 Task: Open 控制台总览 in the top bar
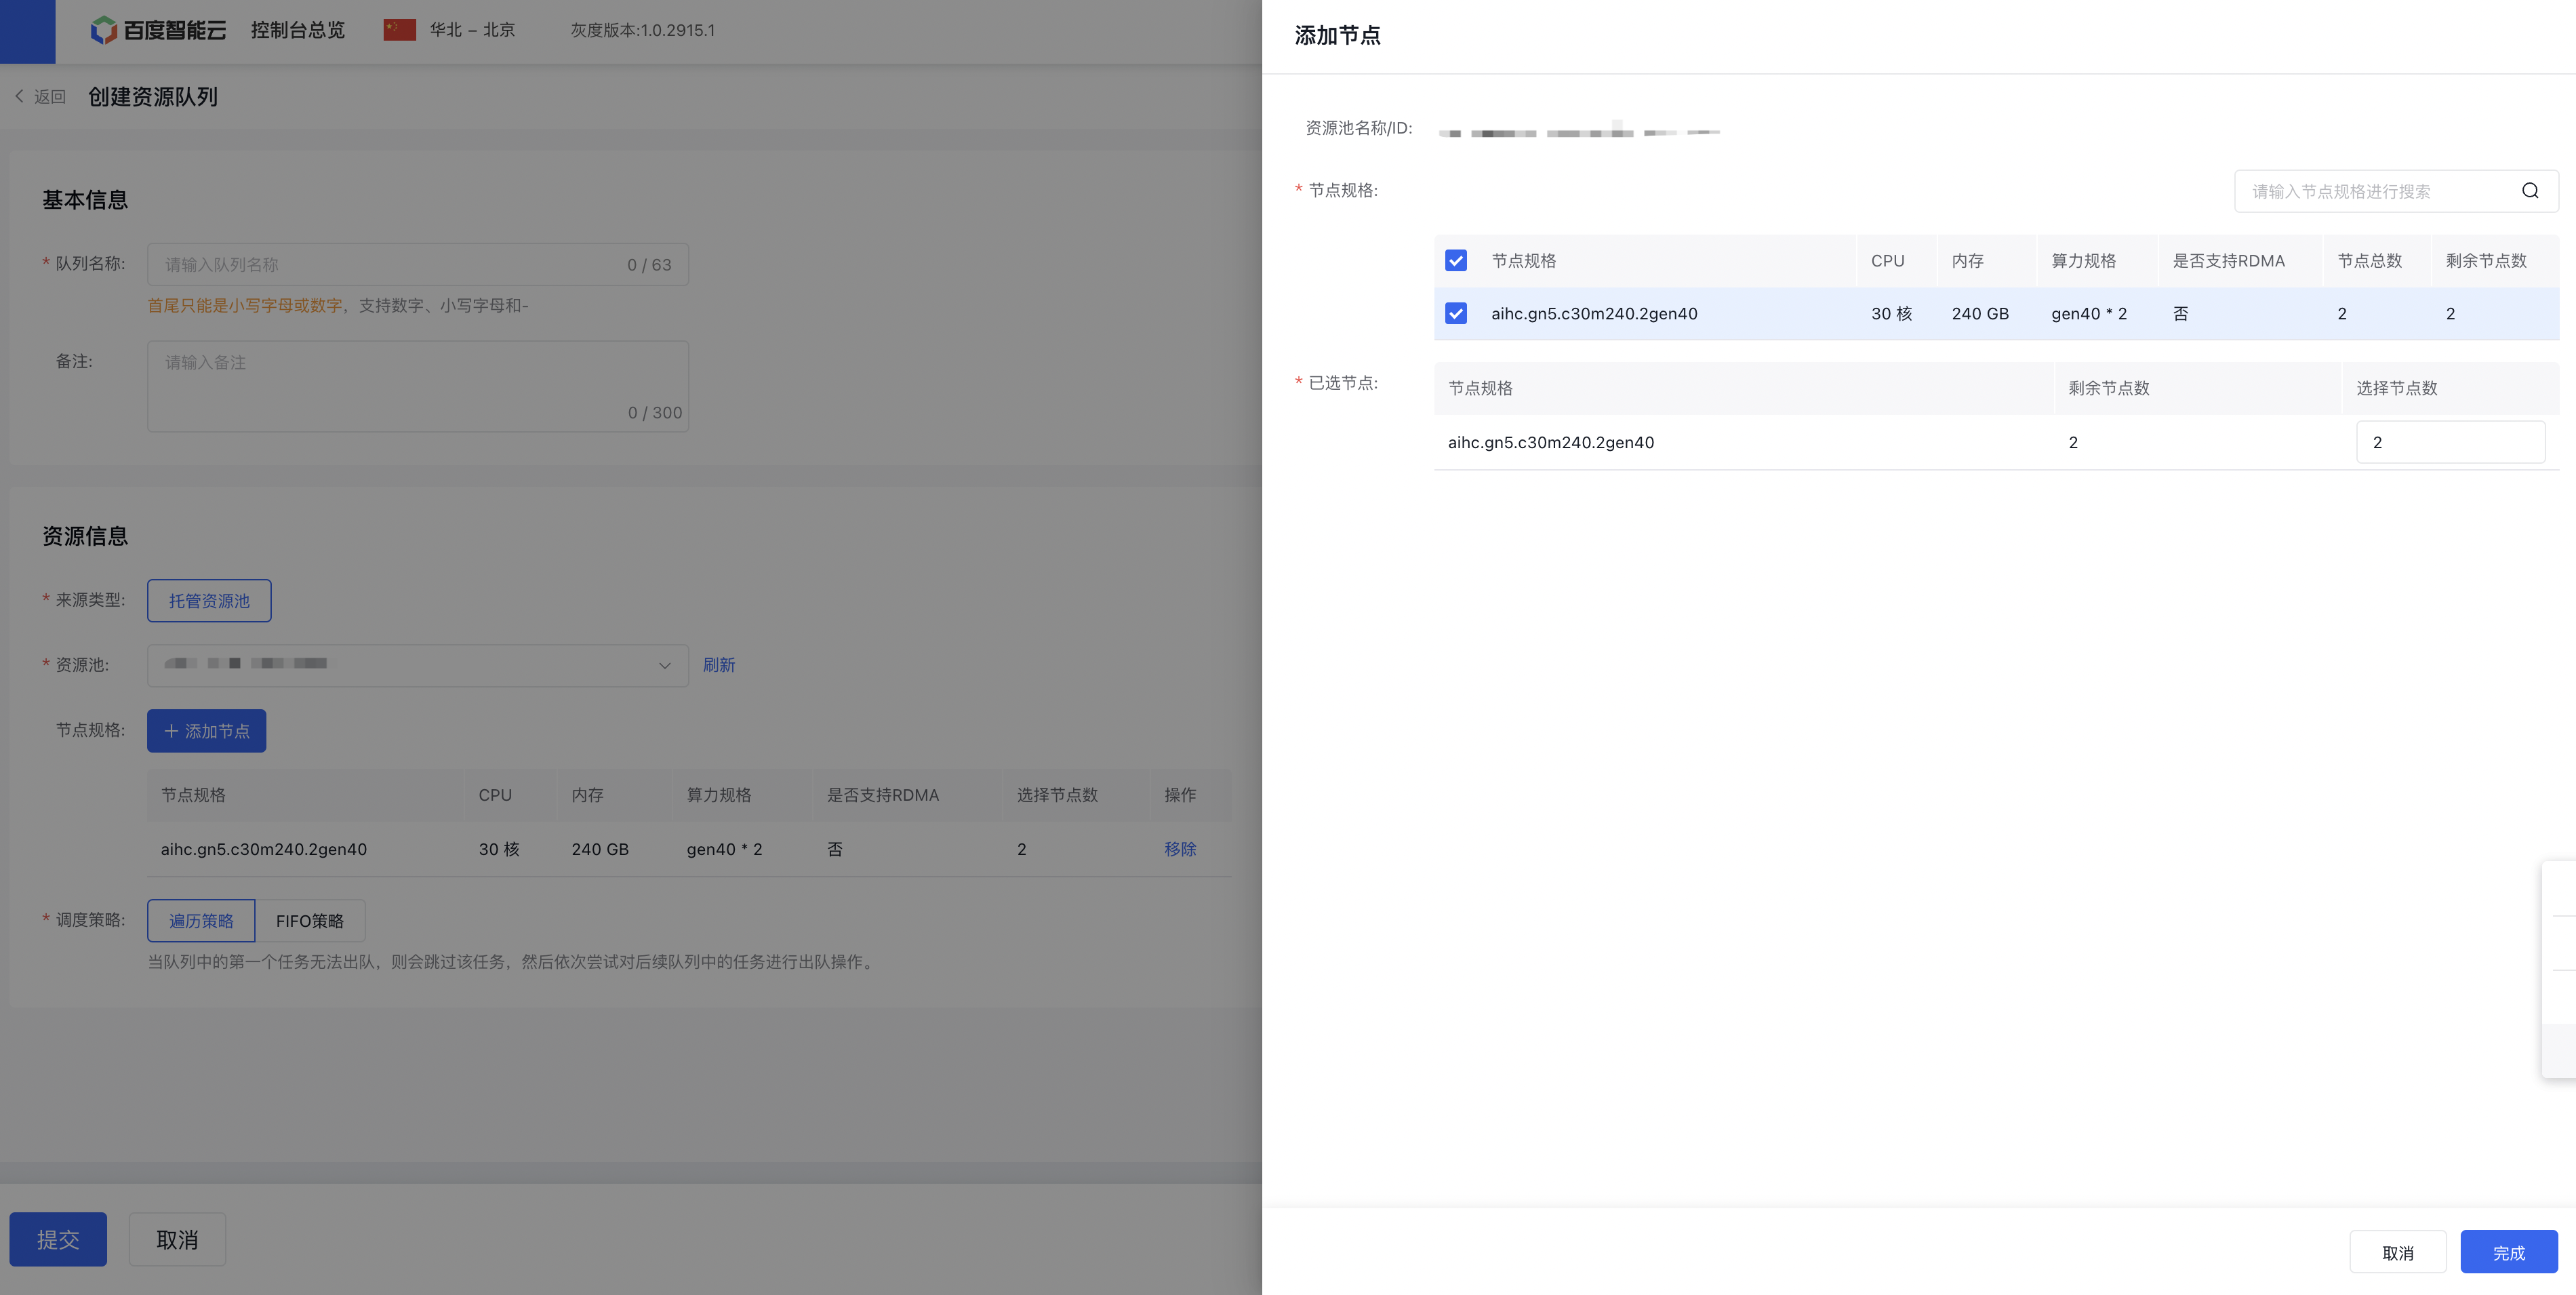point(298,30)
